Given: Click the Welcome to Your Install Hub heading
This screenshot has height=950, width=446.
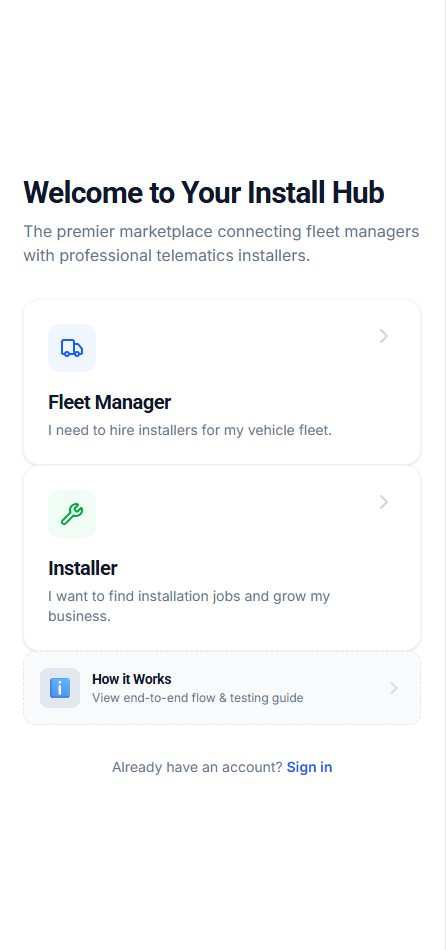Looking at the screenshot, I should (x=204, y=193).
